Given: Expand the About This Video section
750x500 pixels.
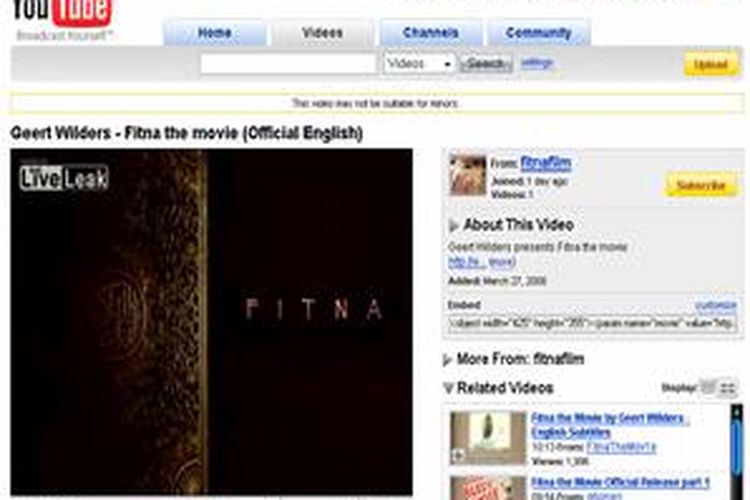Looking at the screenshot, I should (511, 225).
